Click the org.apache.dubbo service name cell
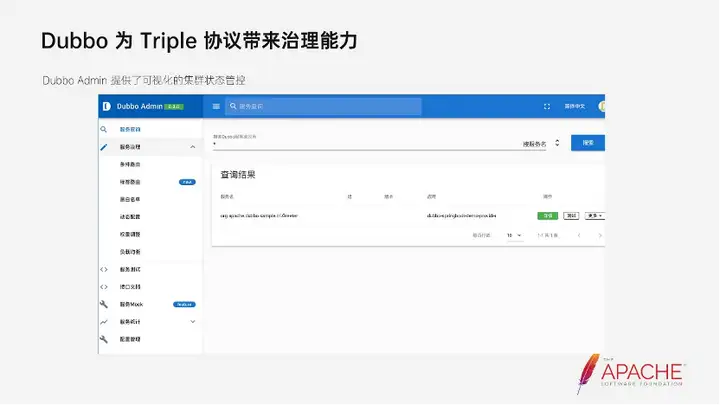The width and height of the screenshot is (720, 405). pyautogui.click(x=259, y=216)
